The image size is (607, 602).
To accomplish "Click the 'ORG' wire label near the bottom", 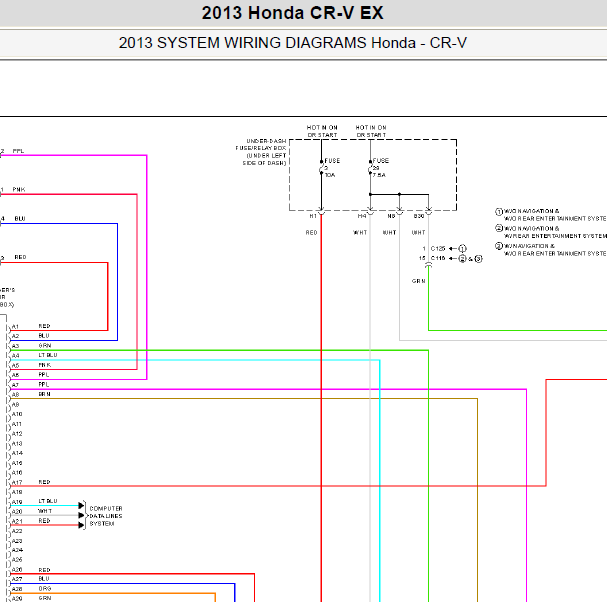I will (x=45, y=588).
